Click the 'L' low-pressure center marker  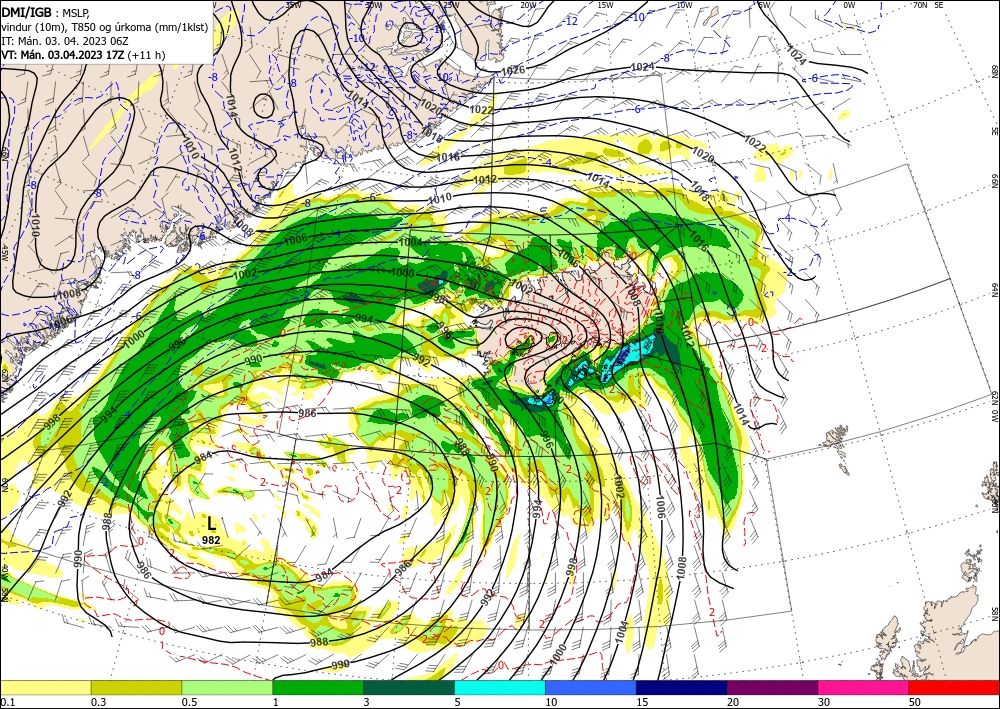click(x=212, y=524)
